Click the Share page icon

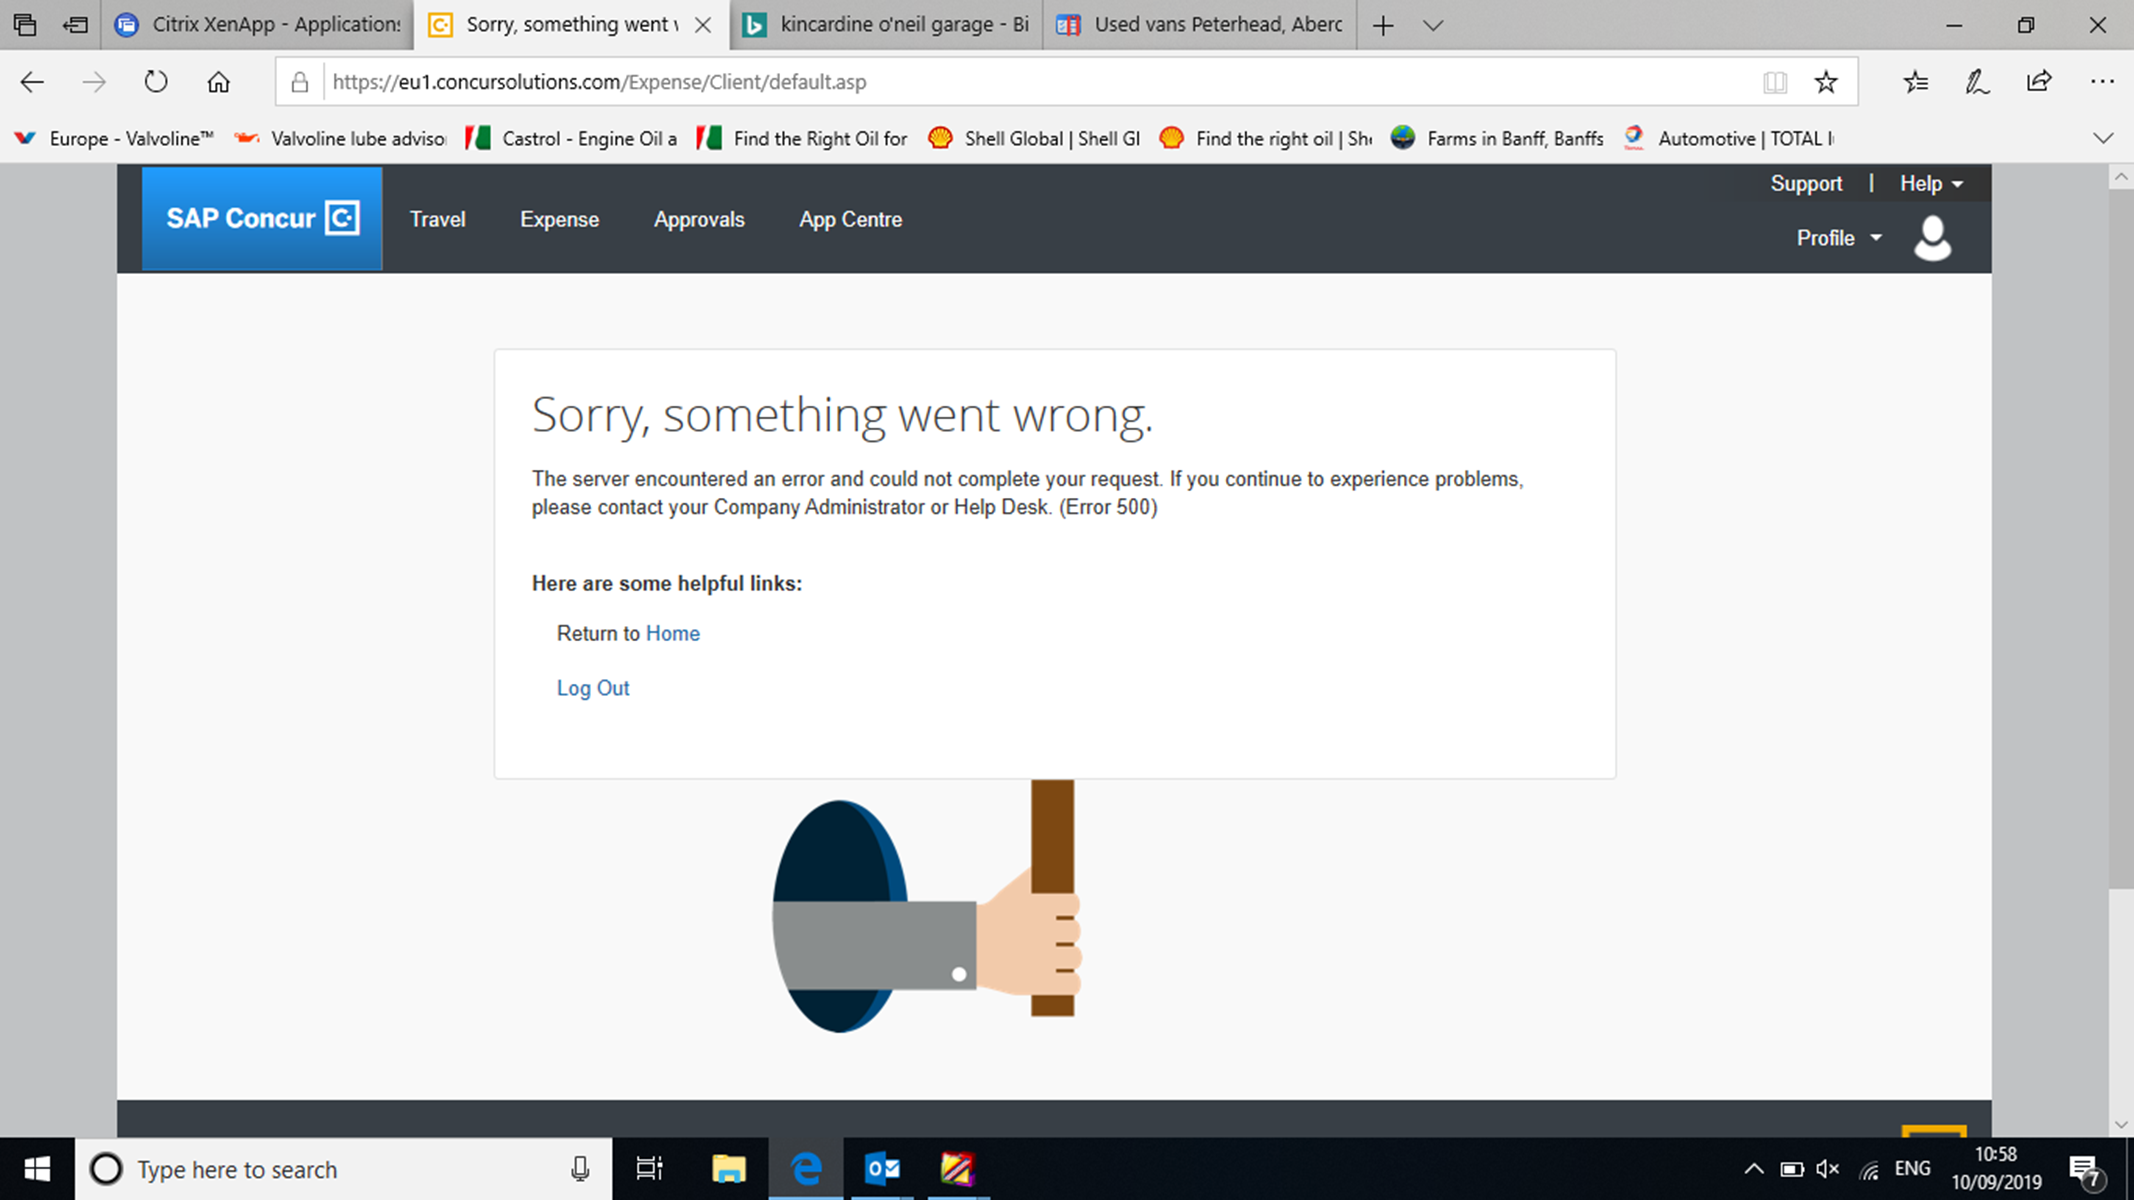point(2039,82)
